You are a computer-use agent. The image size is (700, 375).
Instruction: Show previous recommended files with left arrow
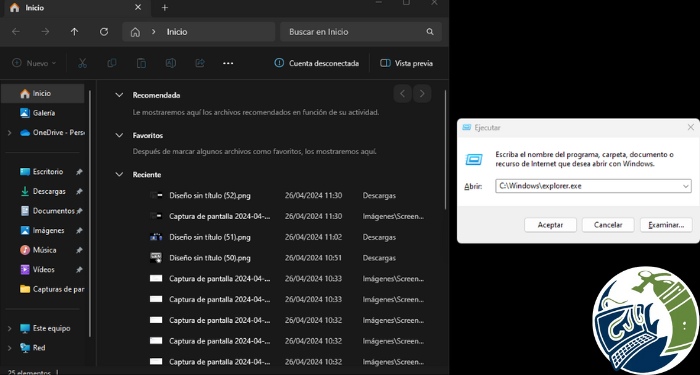click(402, 94)
